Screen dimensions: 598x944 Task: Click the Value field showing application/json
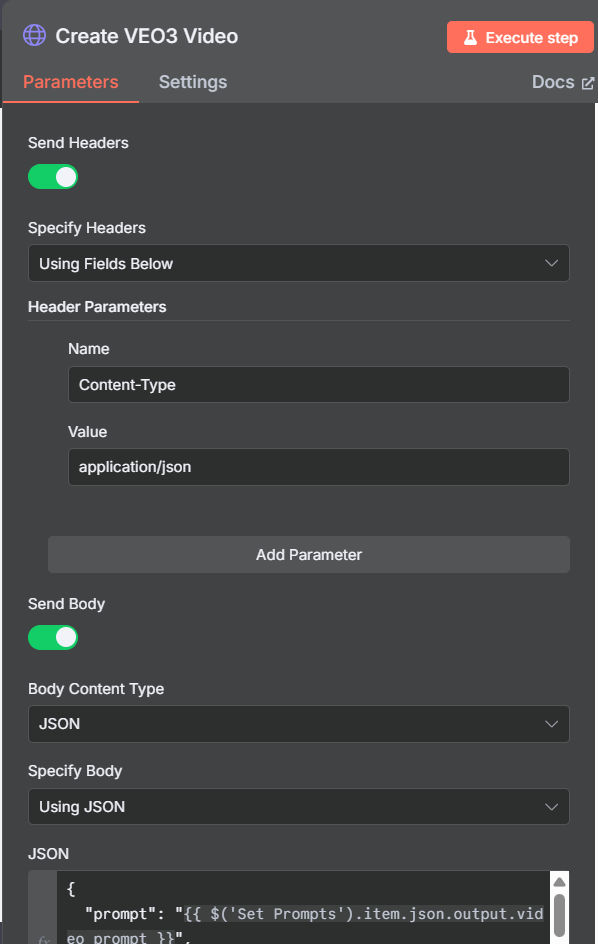coord(318,467)
